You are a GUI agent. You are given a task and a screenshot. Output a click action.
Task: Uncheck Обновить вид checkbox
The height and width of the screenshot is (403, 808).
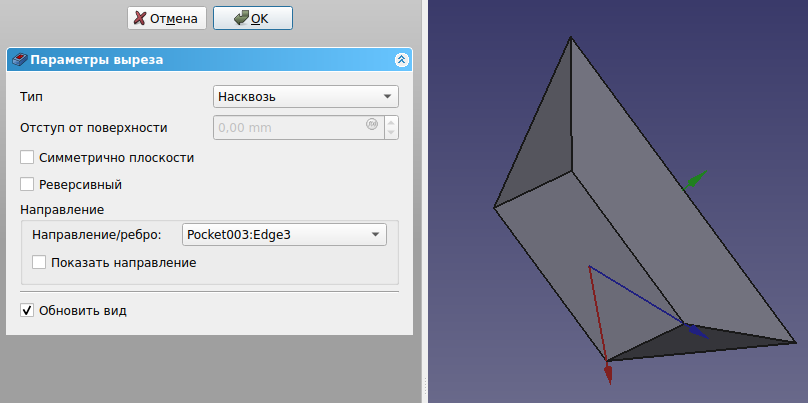click(x=27, y=311)
